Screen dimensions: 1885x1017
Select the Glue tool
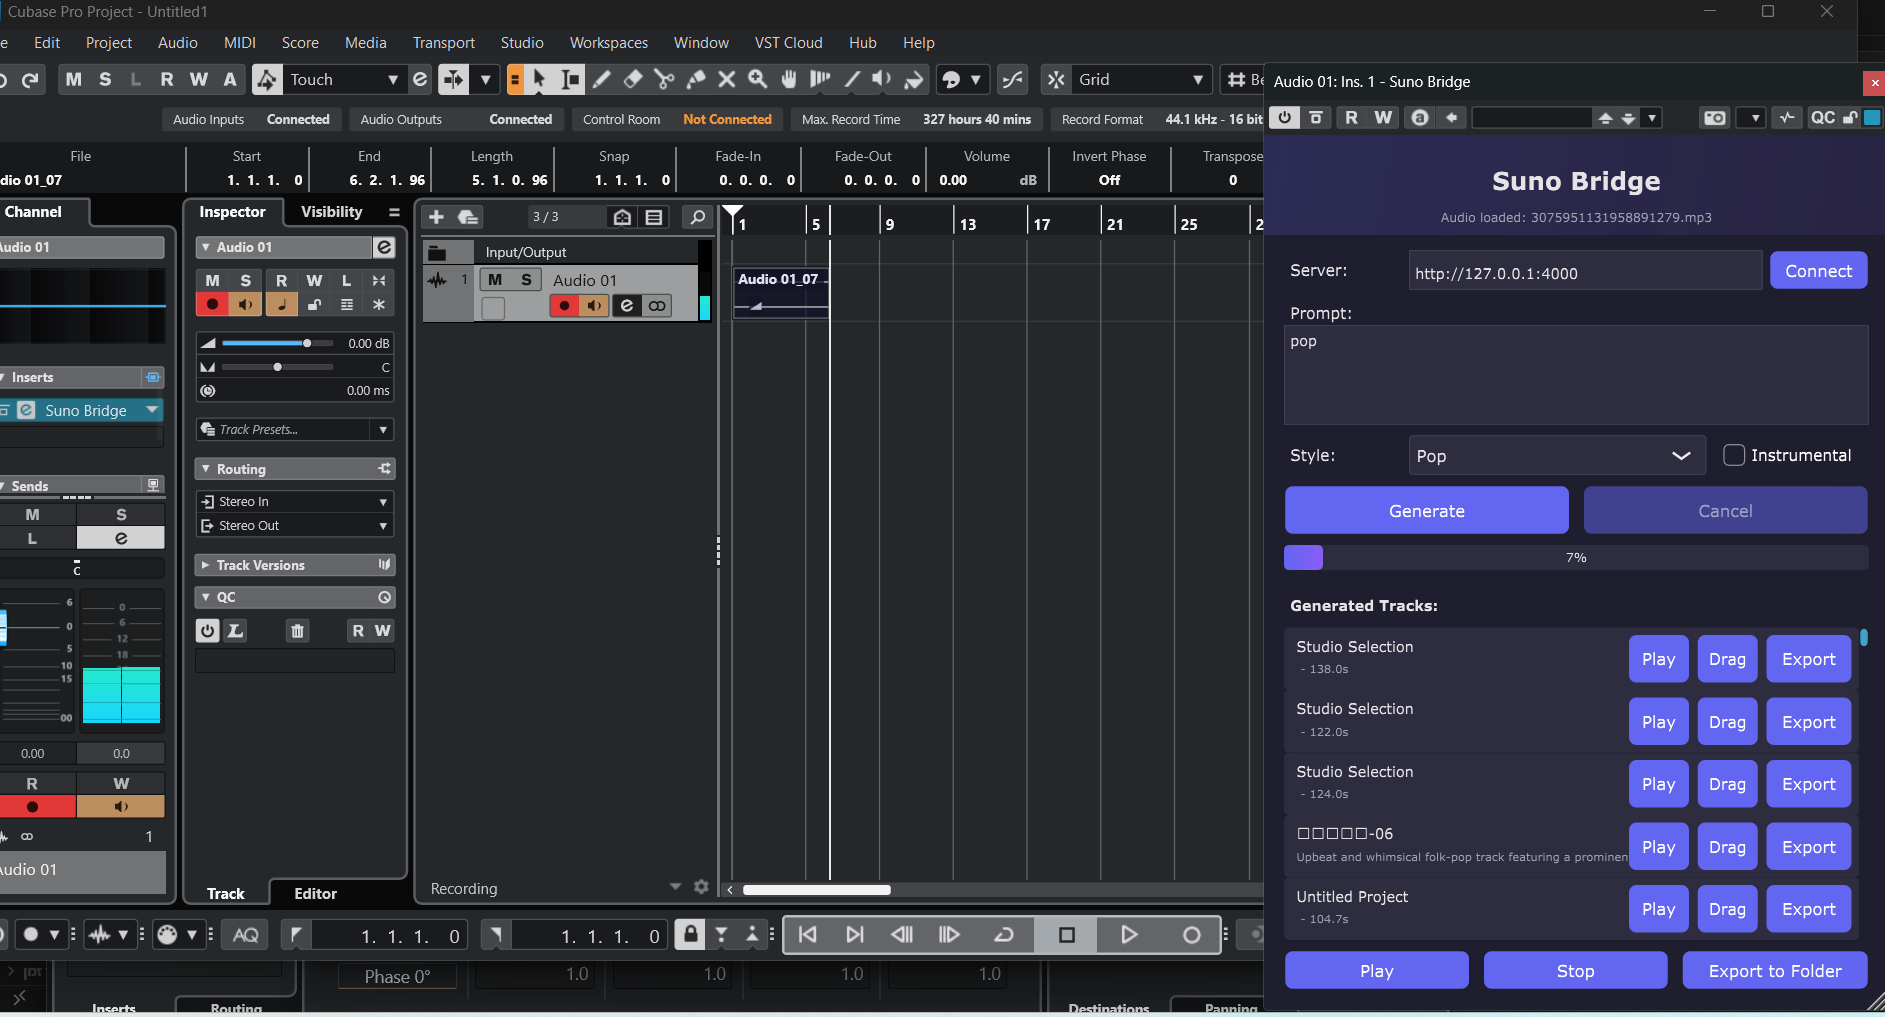pyautogui.click(x=696, y=80)
